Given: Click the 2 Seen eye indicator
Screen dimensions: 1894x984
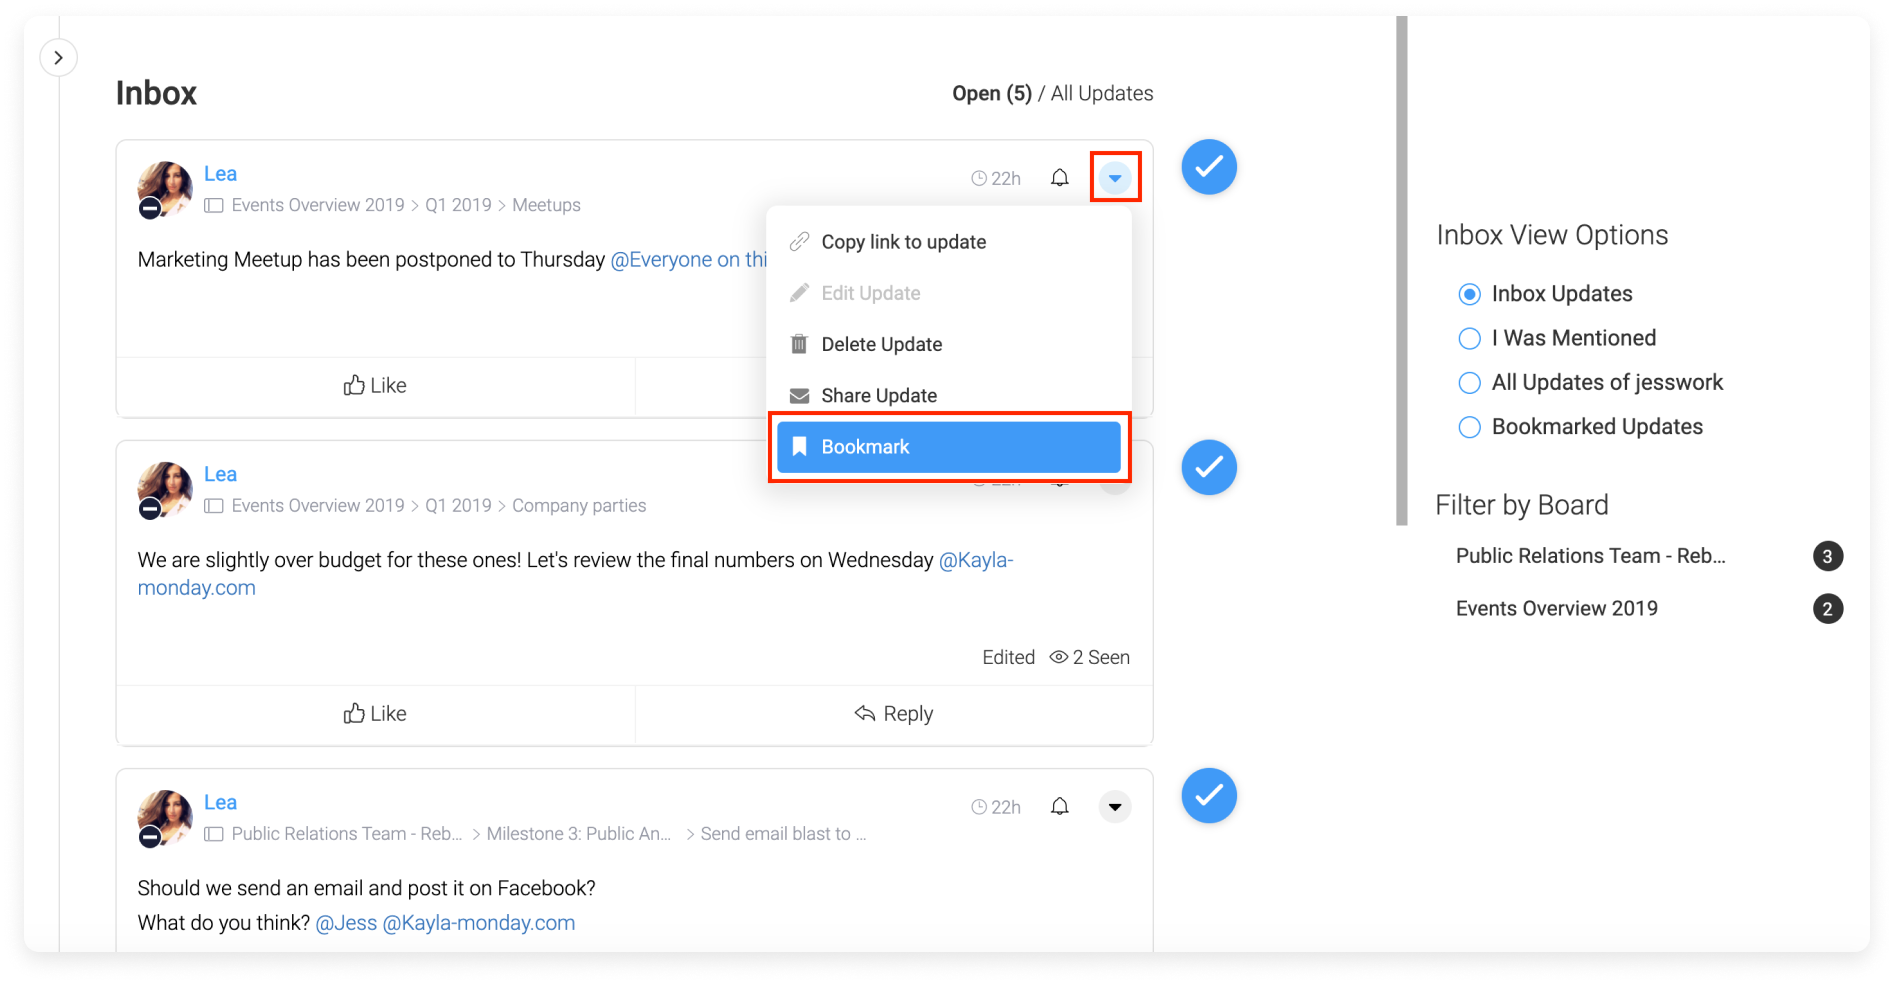Looking at the screenshot, I should pyautogui.click(x=1090, y=657).
